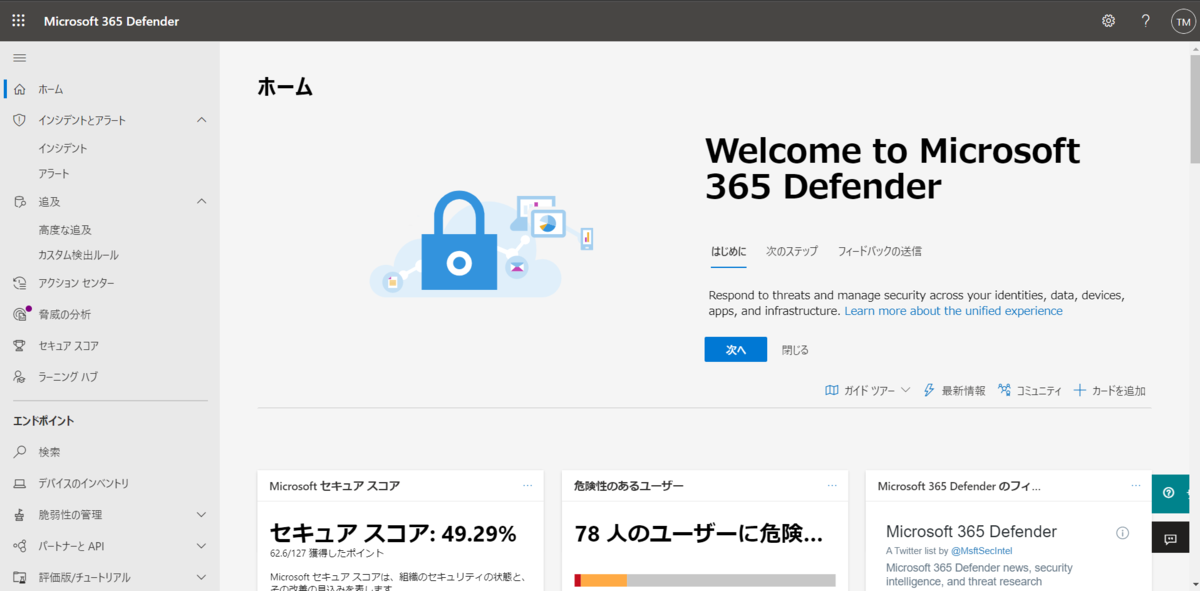Open more options on Microsoft セキュア スコア card

tap(527, 486)
